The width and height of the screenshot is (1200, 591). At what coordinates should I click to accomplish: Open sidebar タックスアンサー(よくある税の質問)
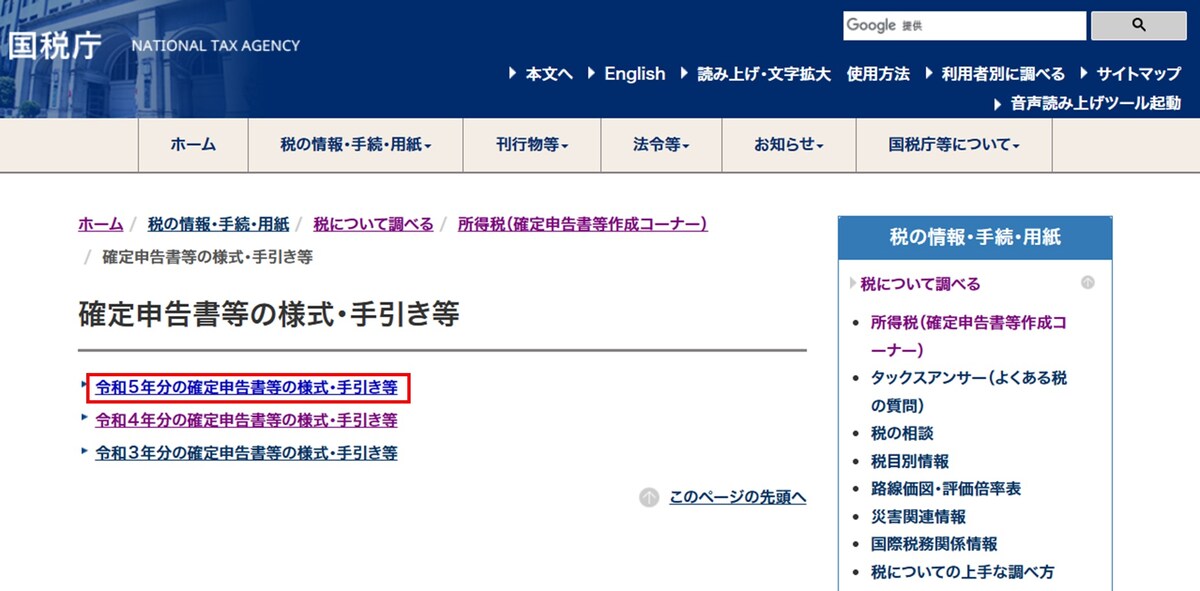coord(969,392)
